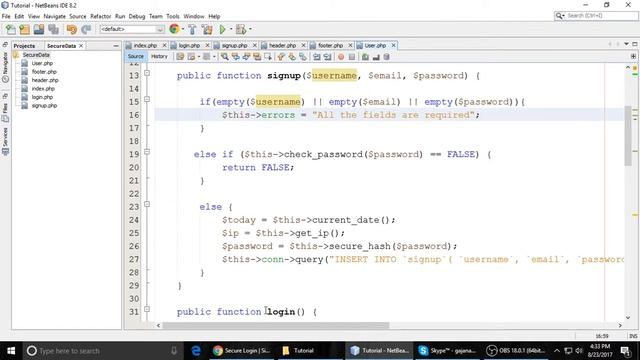This screenshot has width=640, height=360.
Task: Close the login.php editor tab
Action: coord(207,45)
